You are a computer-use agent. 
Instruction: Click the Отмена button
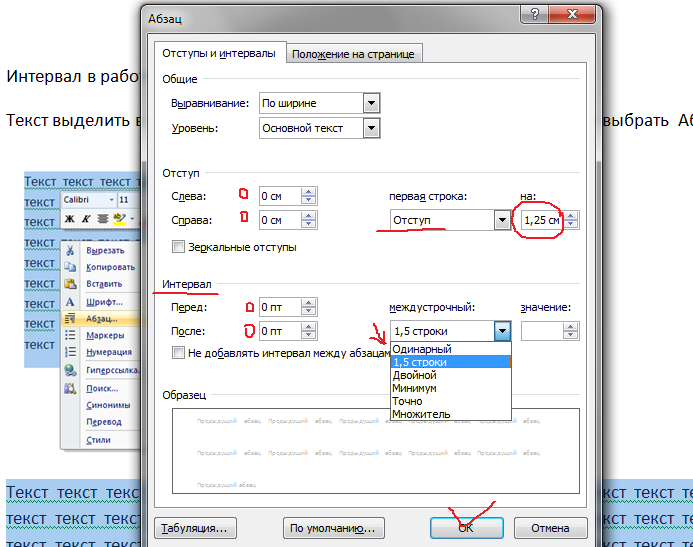point(550,528)
